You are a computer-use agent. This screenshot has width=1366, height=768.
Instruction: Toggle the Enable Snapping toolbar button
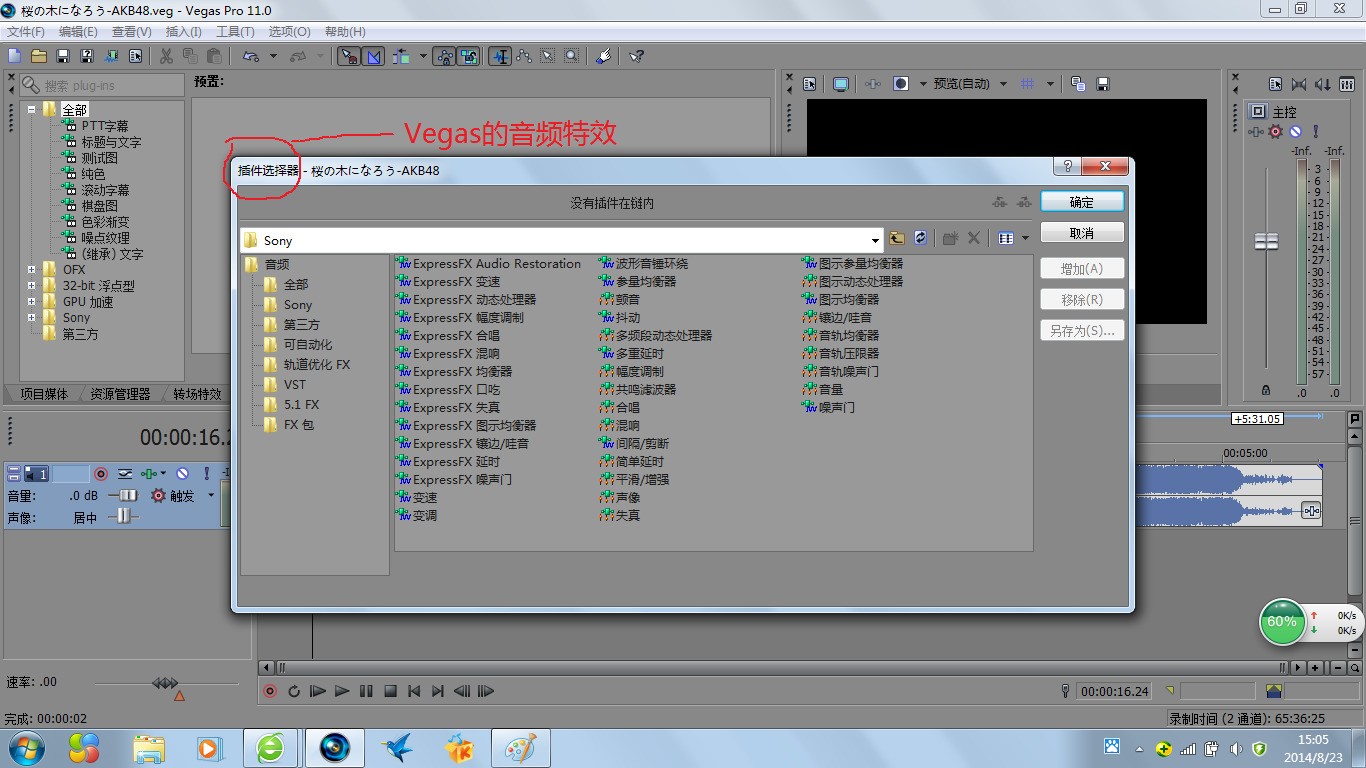click(x=349, y=56)
